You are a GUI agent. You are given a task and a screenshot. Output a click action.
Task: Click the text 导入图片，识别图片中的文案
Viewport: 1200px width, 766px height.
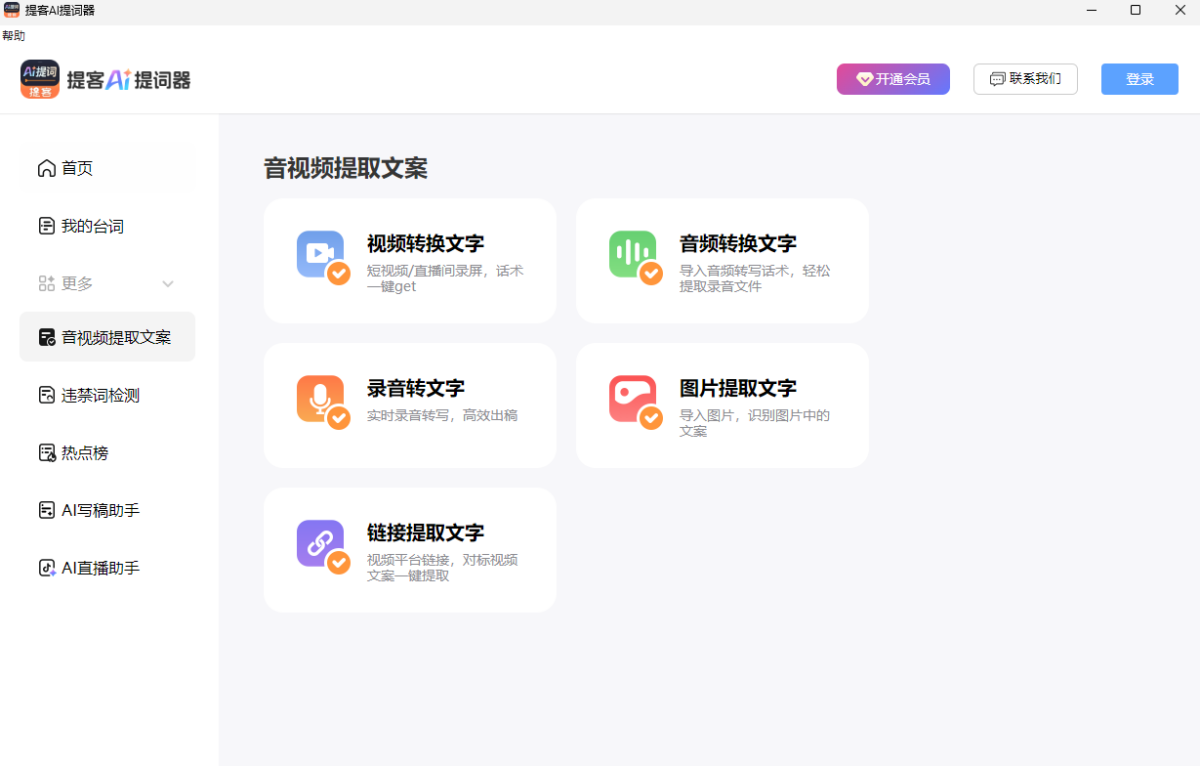coord(755,423)
